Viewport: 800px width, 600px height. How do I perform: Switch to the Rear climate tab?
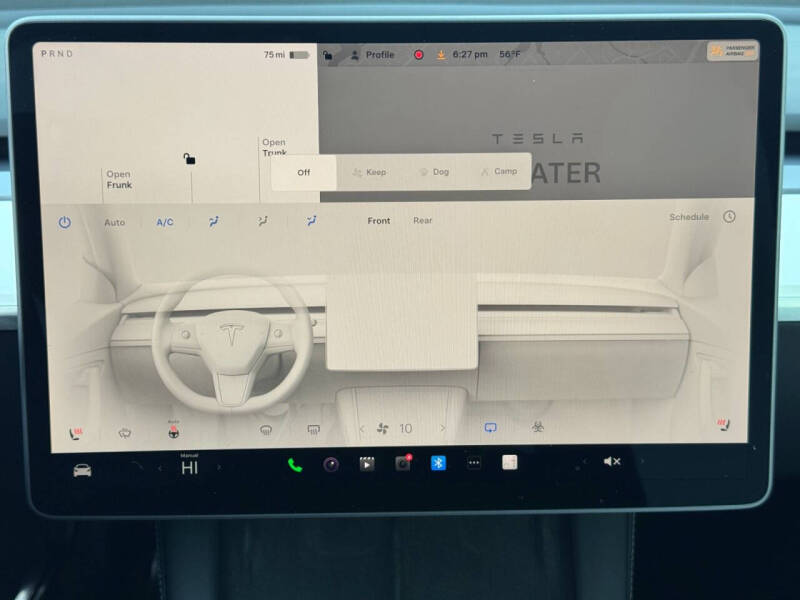[x=423, y=220]
